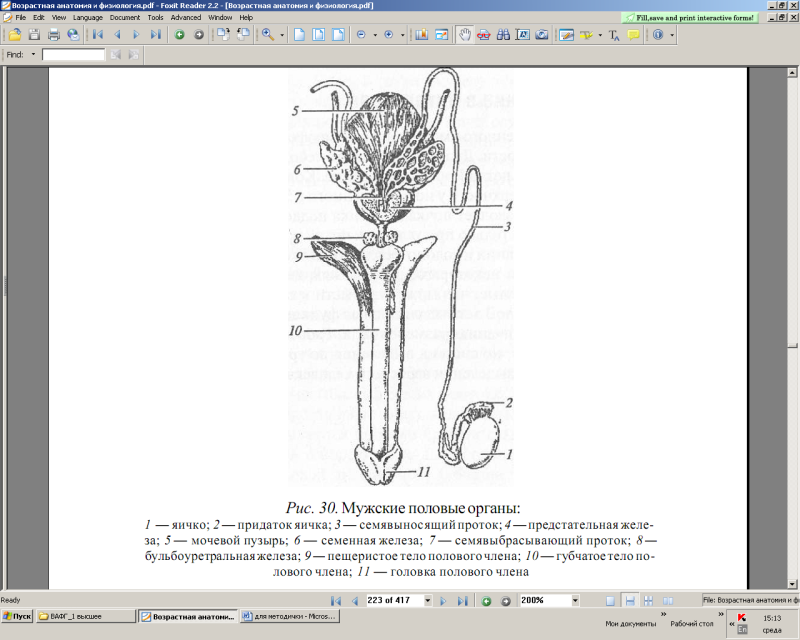Click 'Fill, save and print interactive forms' banner
The width and height of the screenshot is (800, 640).
point(689,17)
